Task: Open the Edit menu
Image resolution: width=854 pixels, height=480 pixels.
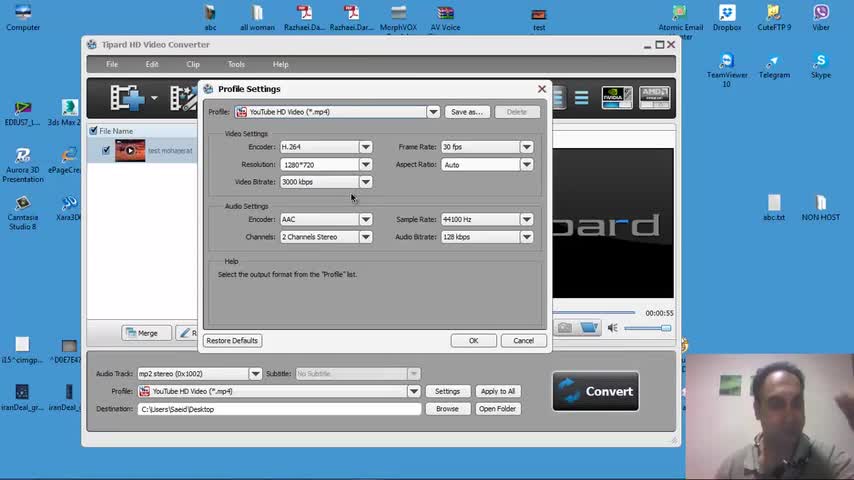Action: click(152, 64)
